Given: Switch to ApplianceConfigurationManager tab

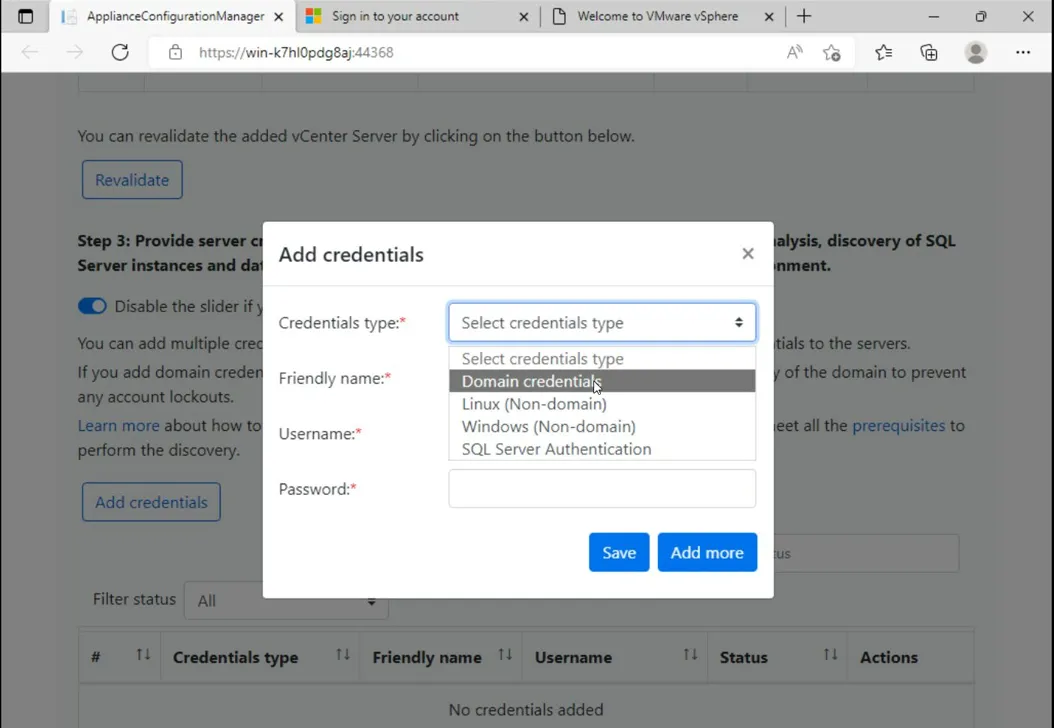Looking at the screenshot, I should [x=174, y=17].
